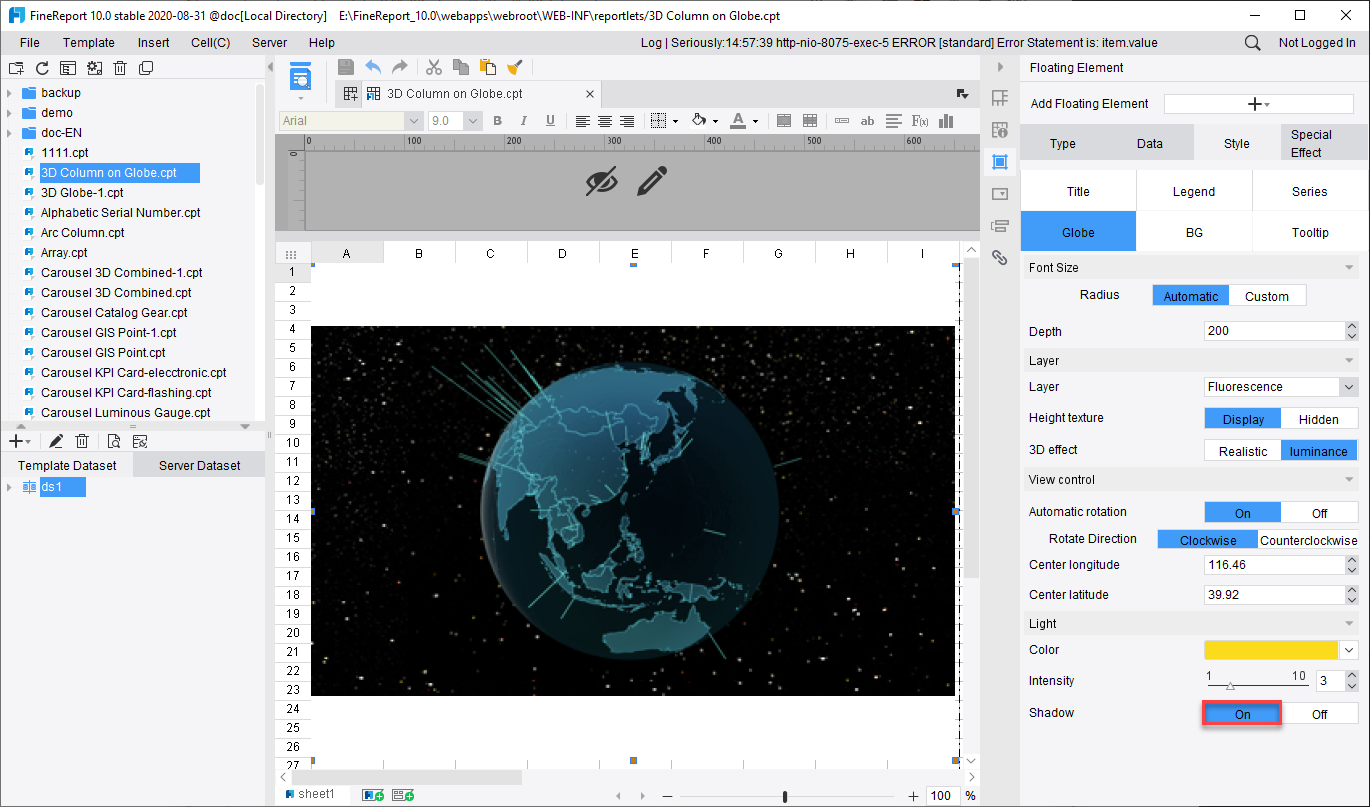Toggle italic formatting
Screen dimensions: 1370x807
[x=523, y=121]
